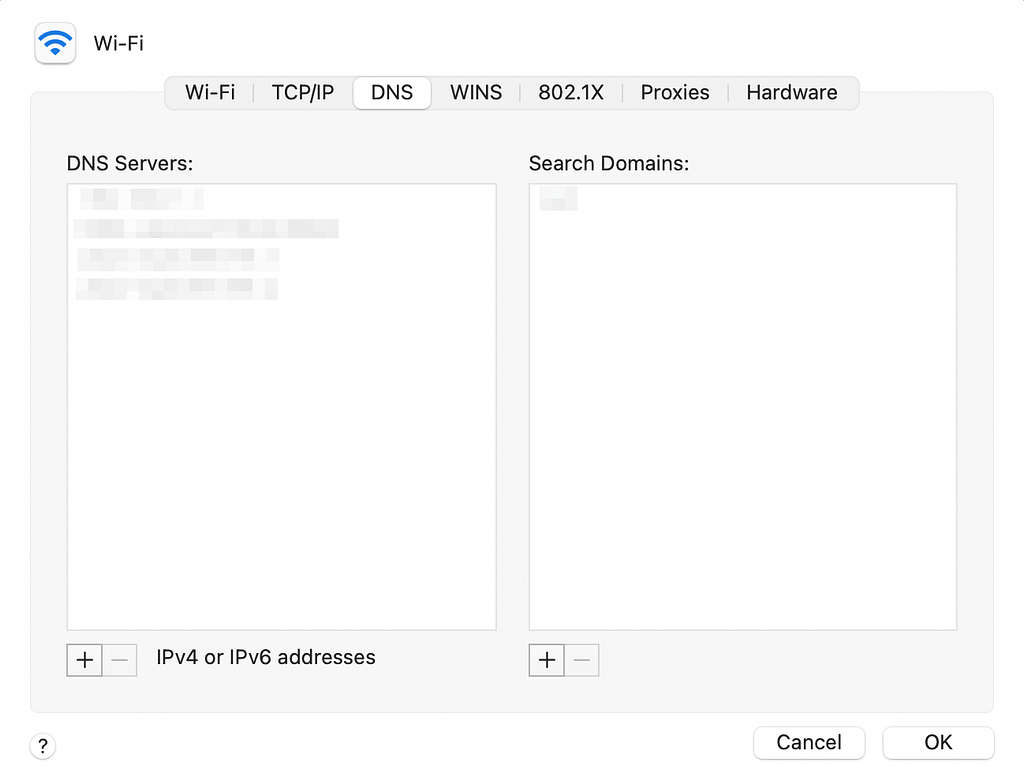Add a new DNS server with plus button
Viewport: 1024px width, 773px height.
(x=85, y=660)
